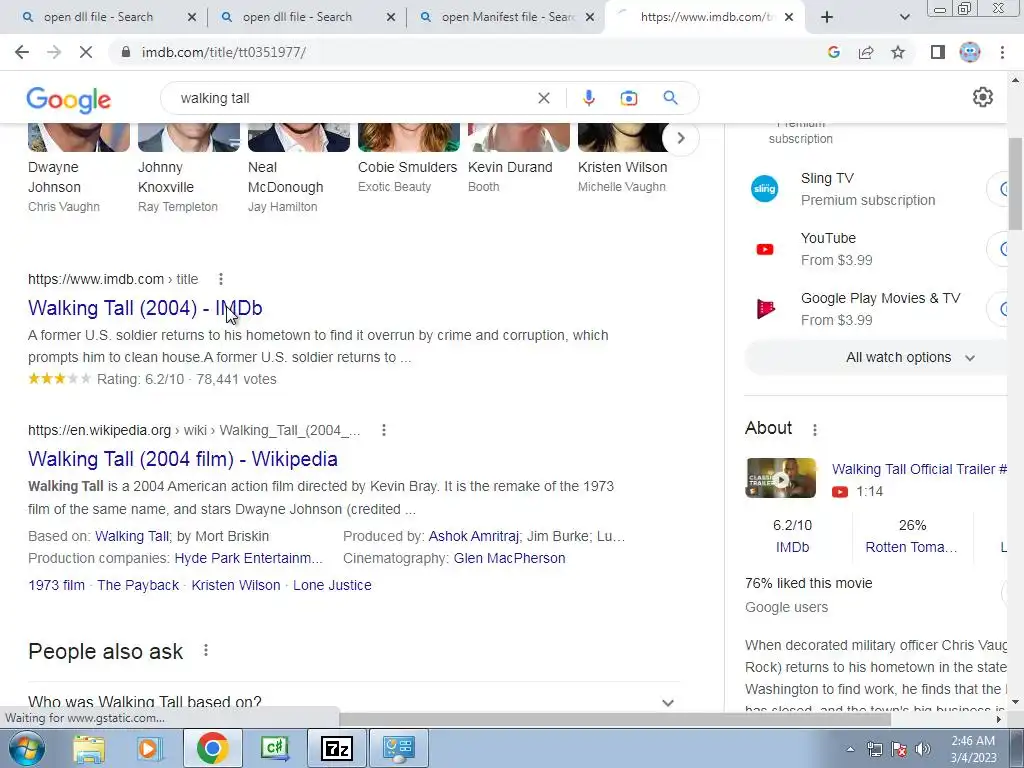Select the Cobie Smulders cast card
The width and height of the screenshot is (1024, 768).
pyautogui.click(x=409, y=159)
